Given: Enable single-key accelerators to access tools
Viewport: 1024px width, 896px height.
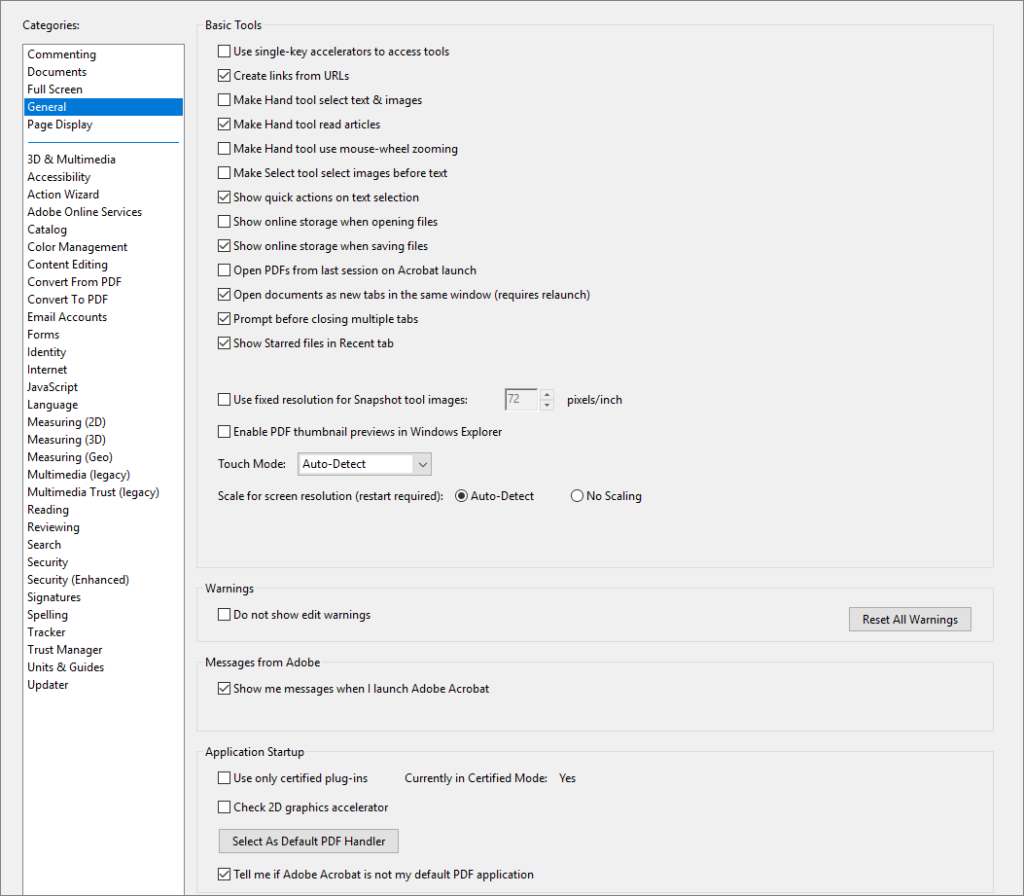Looking at the screenshot, I should pos(223,51).
